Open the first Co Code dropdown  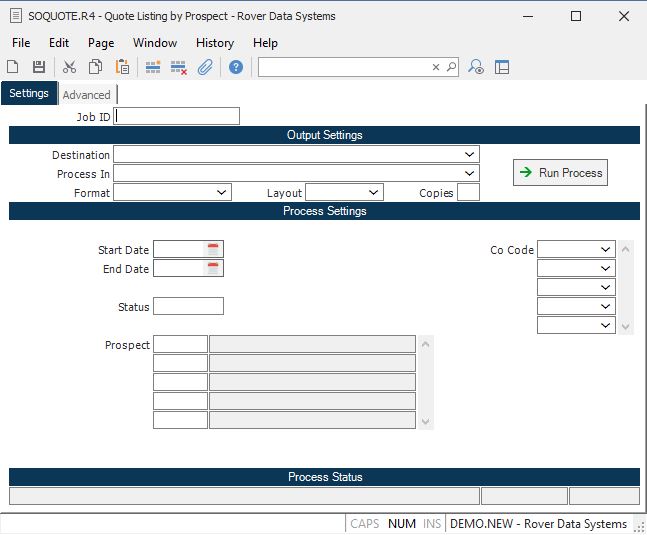pyautogui.click(x=605, y=249)
